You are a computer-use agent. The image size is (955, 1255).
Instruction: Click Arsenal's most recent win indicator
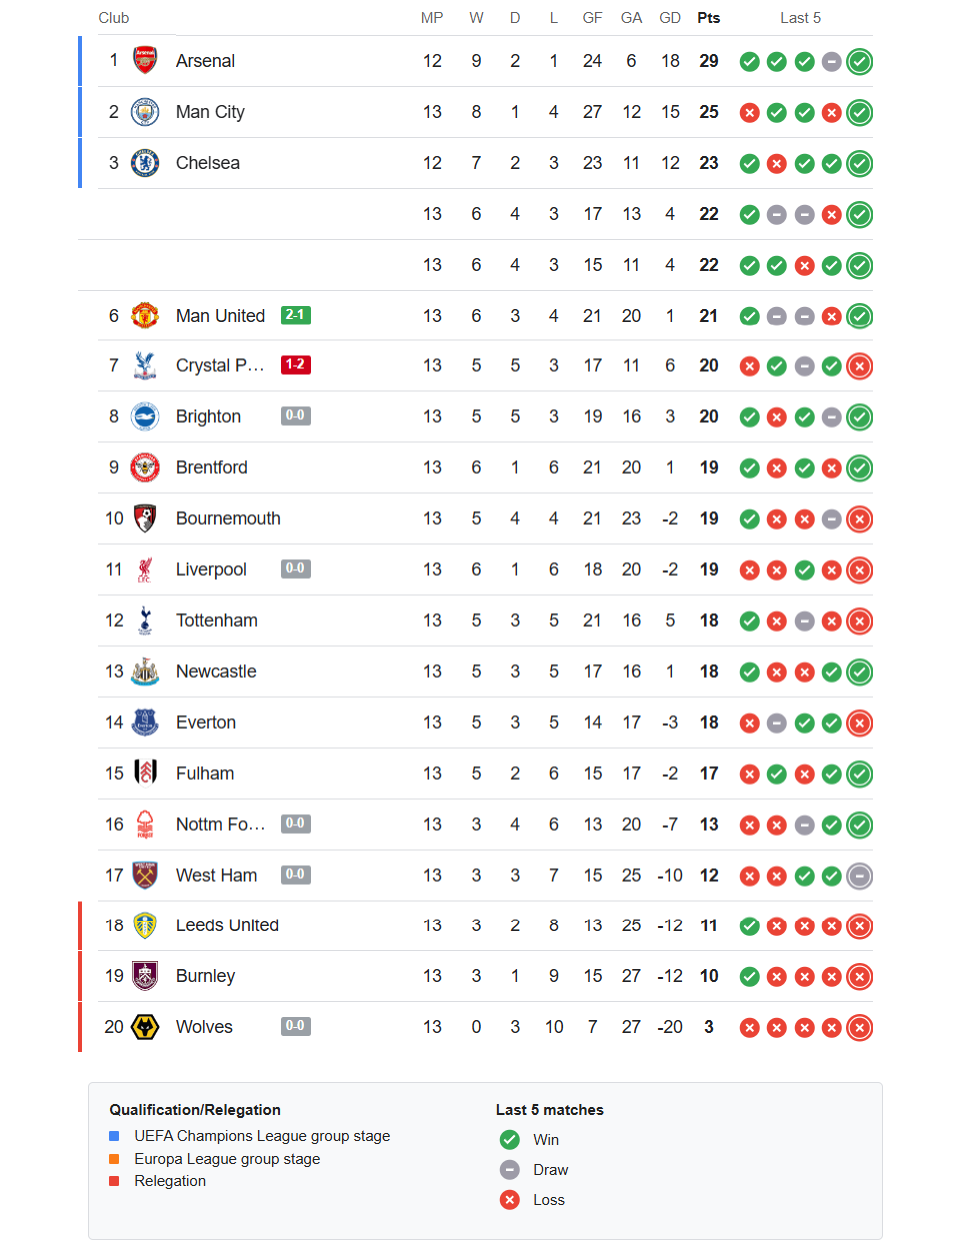coord(859,61)
